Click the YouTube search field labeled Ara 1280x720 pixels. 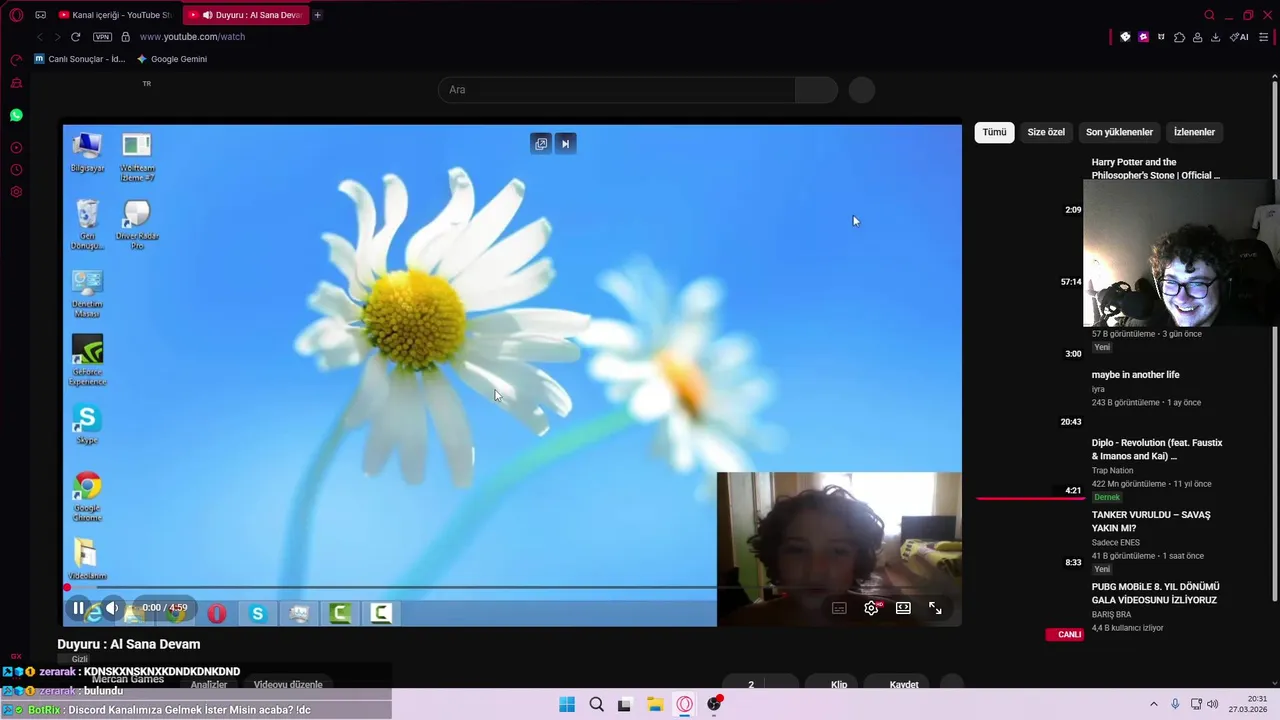(616, 90)
